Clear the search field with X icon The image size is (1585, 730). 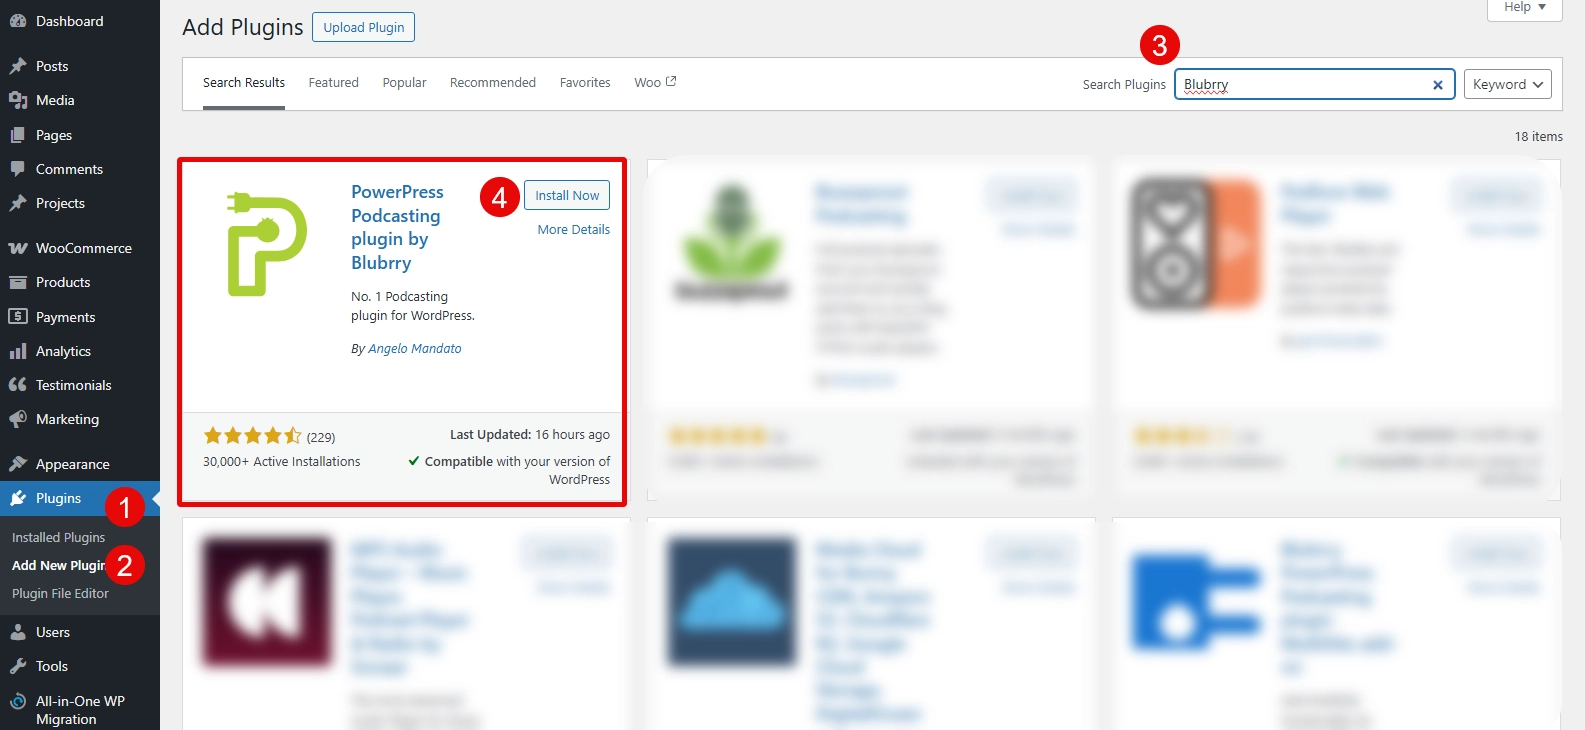[1437, 85]
